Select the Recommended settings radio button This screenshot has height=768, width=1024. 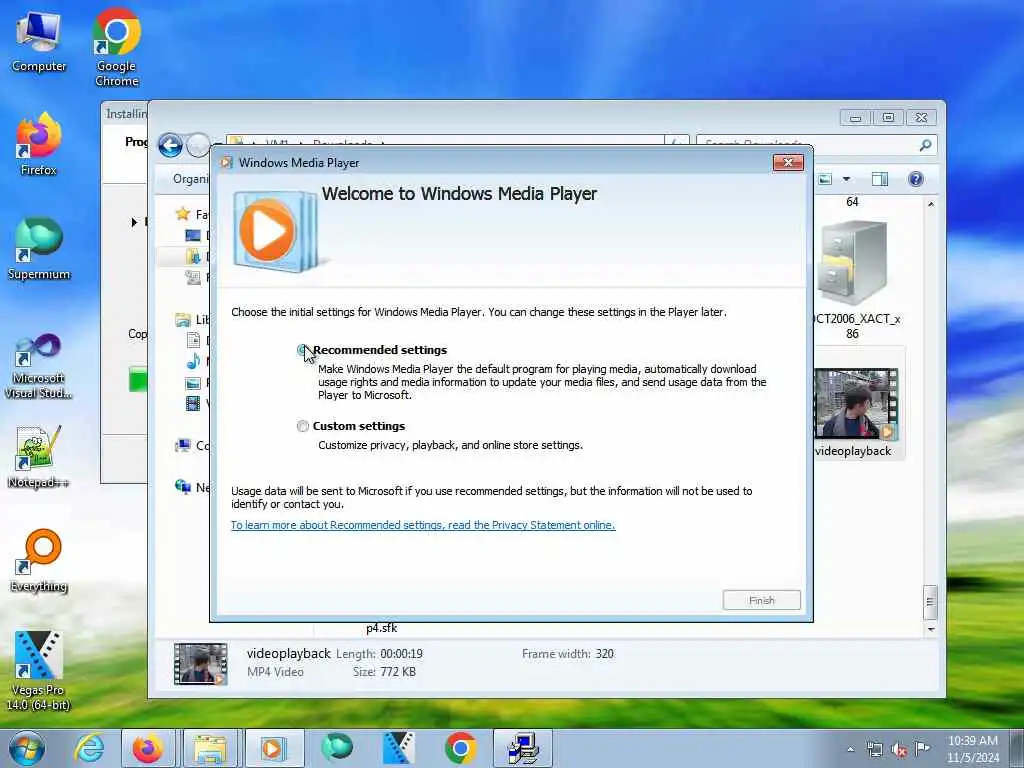[302, 350]
